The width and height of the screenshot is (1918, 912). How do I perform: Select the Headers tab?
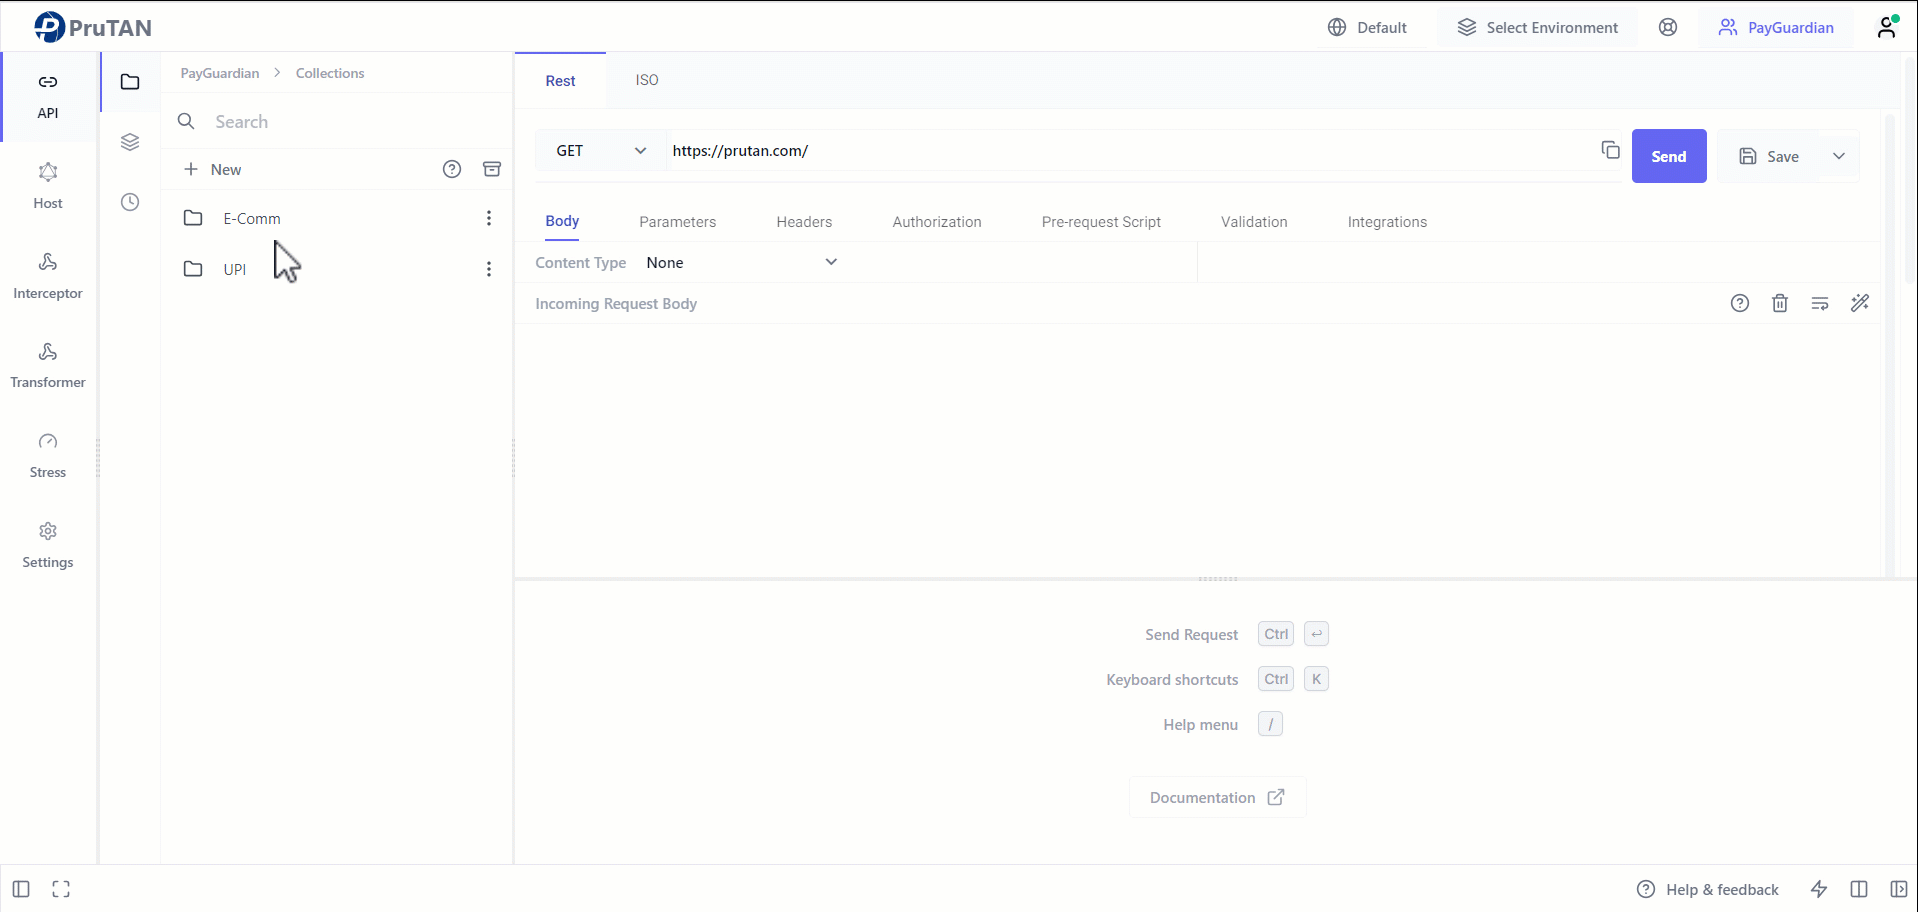point(804,222)
